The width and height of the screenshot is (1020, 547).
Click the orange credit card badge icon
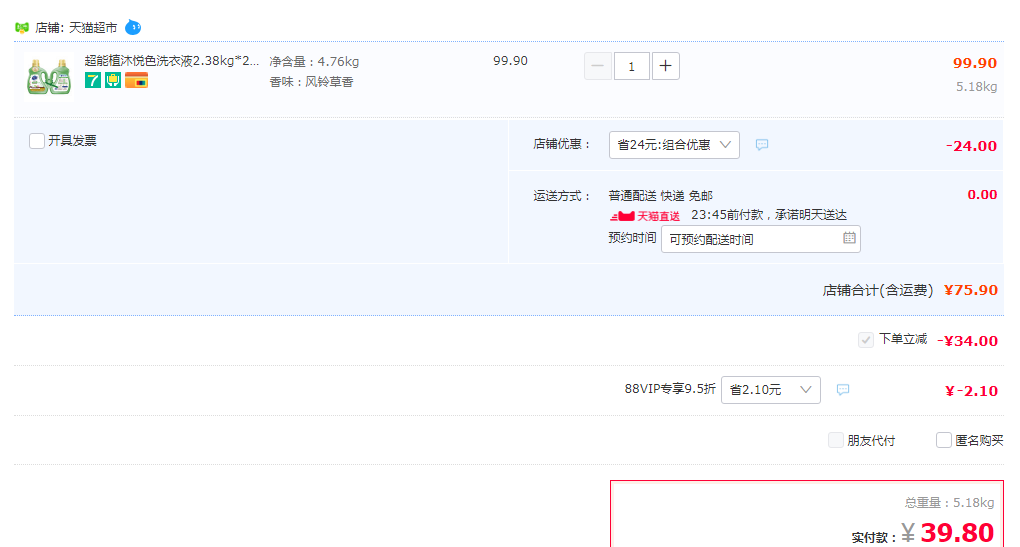point(137,81)
